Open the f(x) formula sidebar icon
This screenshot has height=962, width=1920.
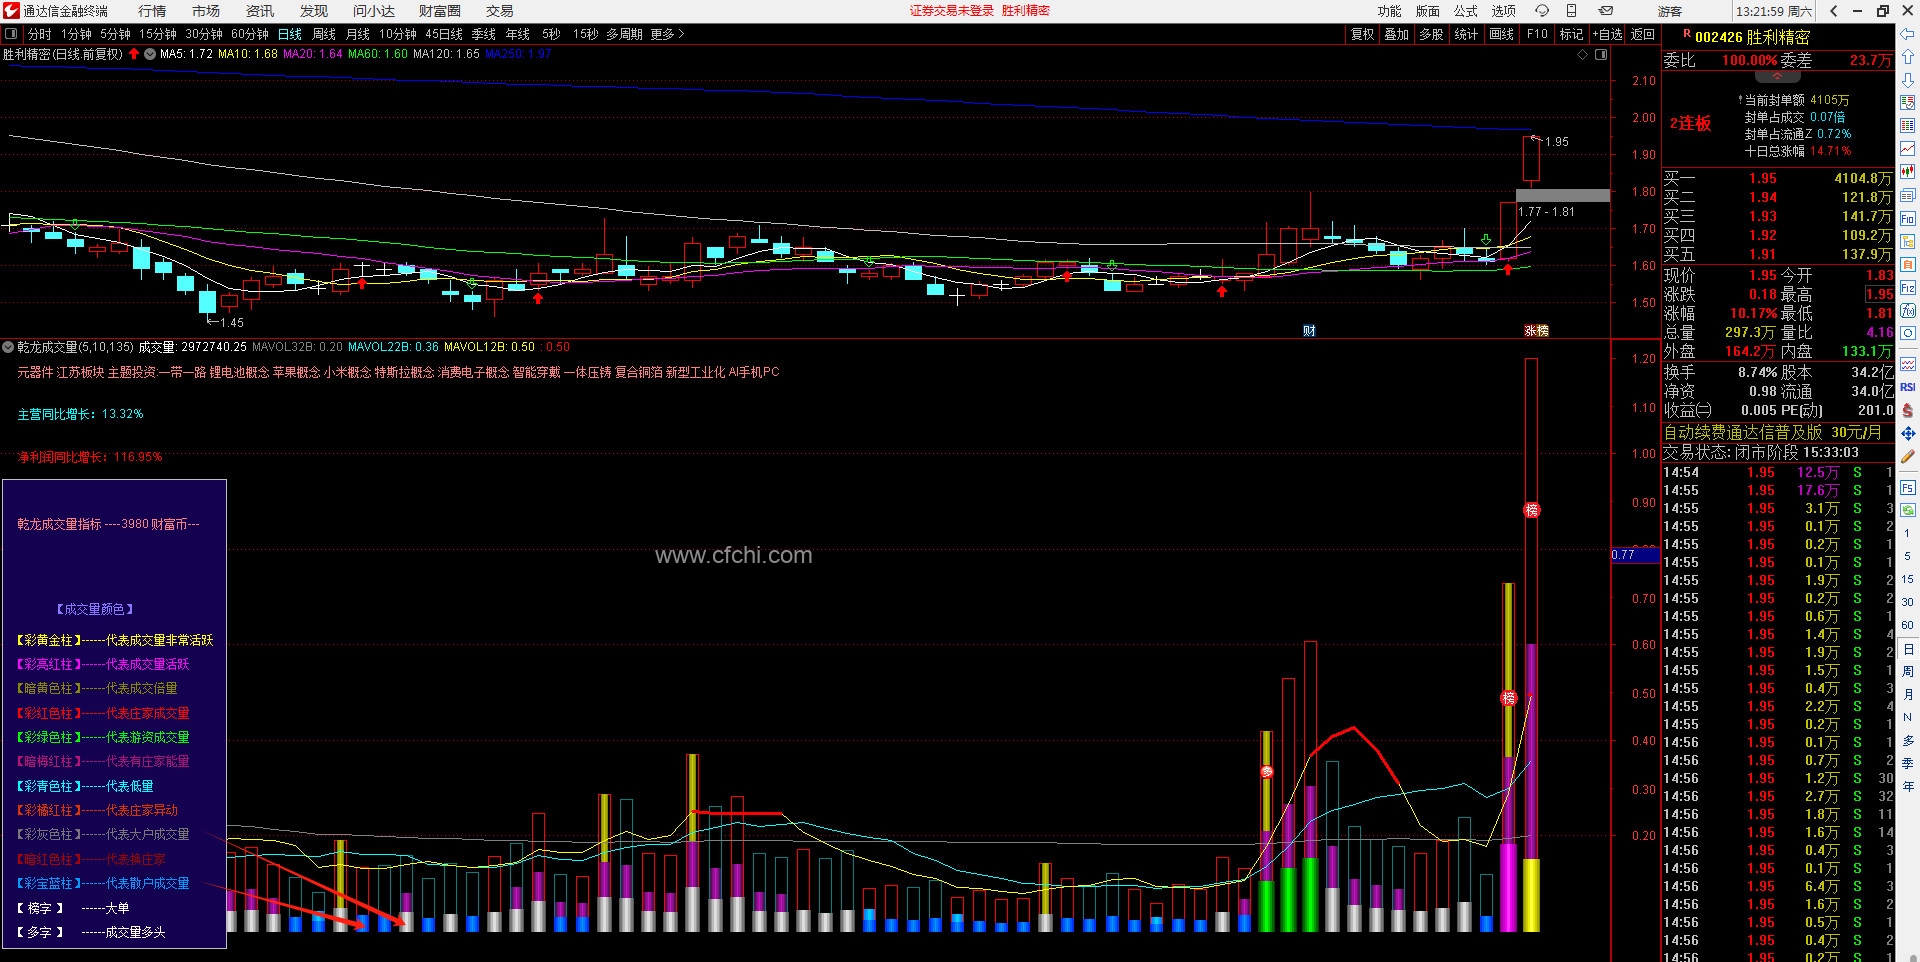(x=1908, y=311)
